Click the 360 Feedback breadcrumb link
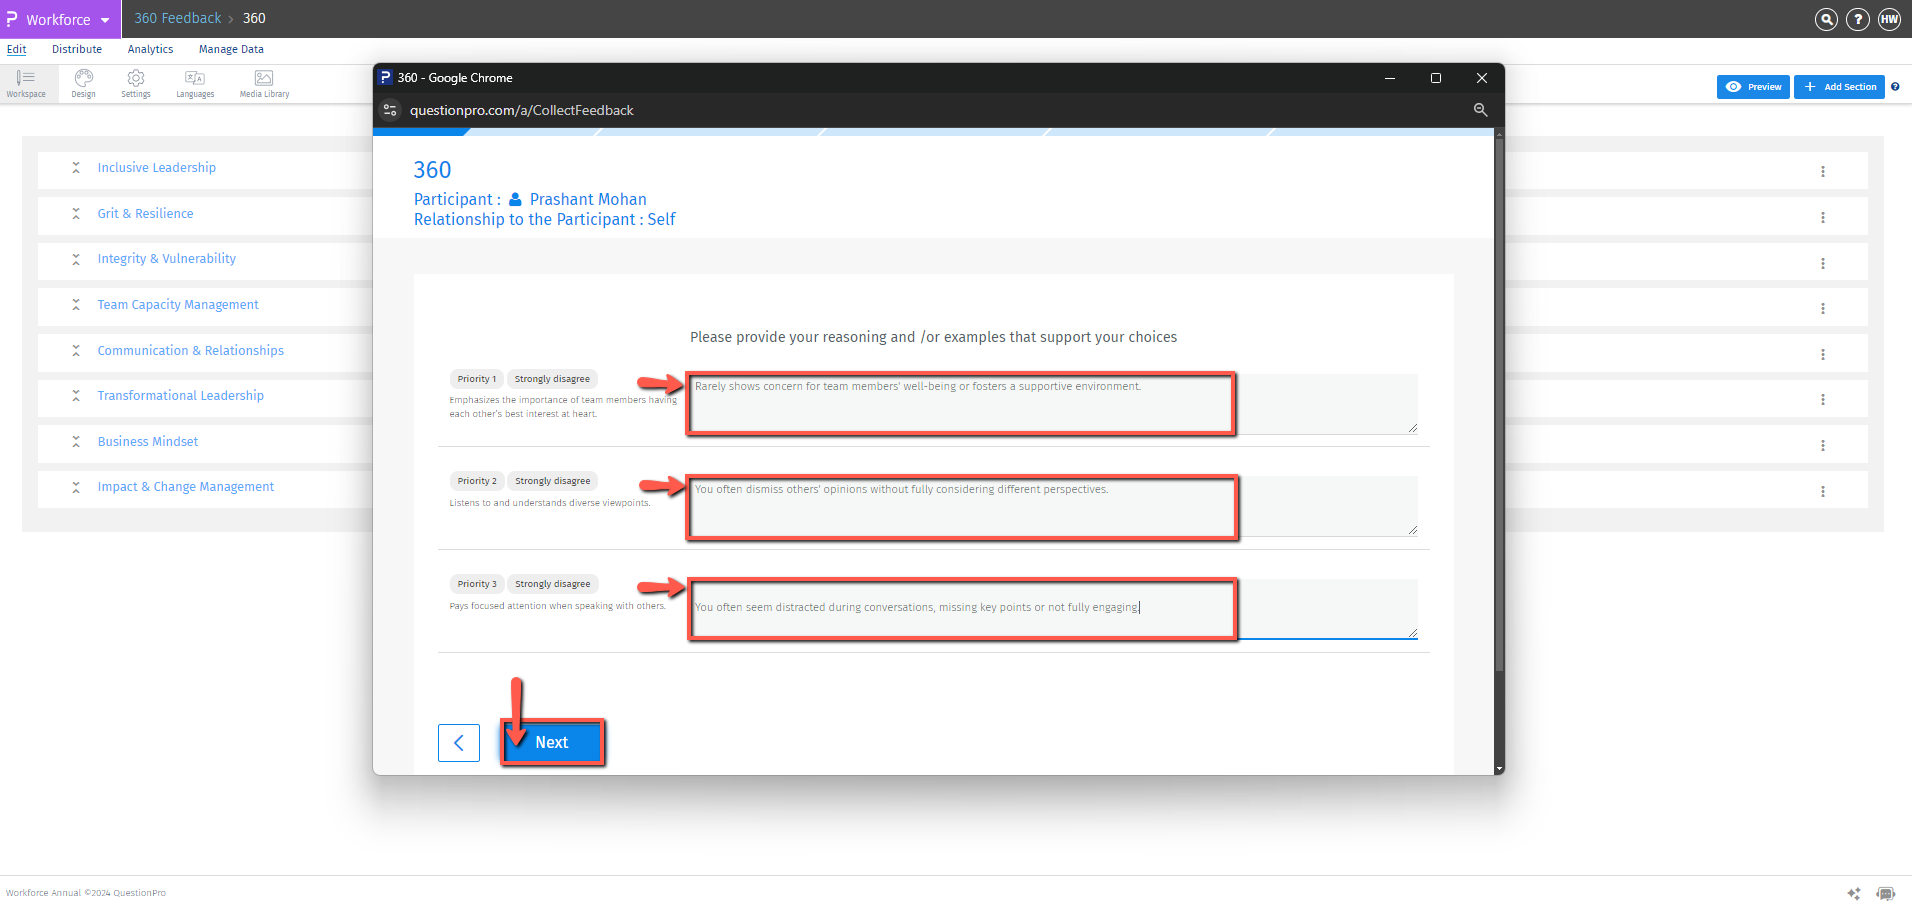This screenshot has width=1912, height=909. tap(178, 18)
